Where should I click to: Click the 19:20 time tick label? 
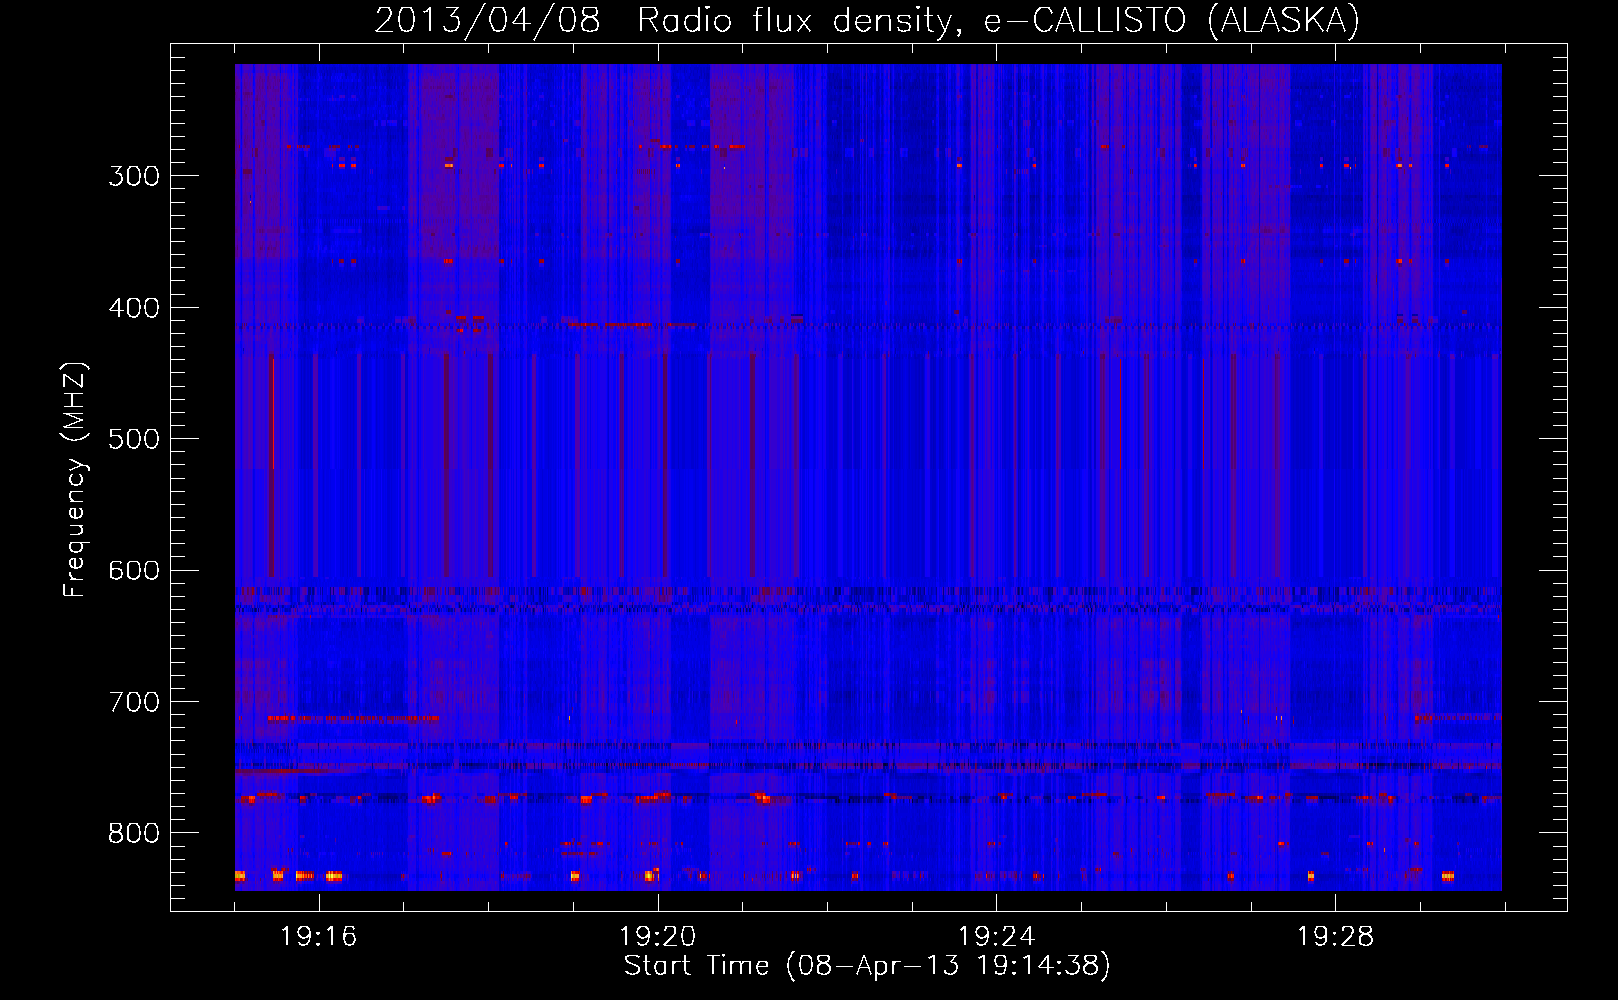click(x=658, y=937)
